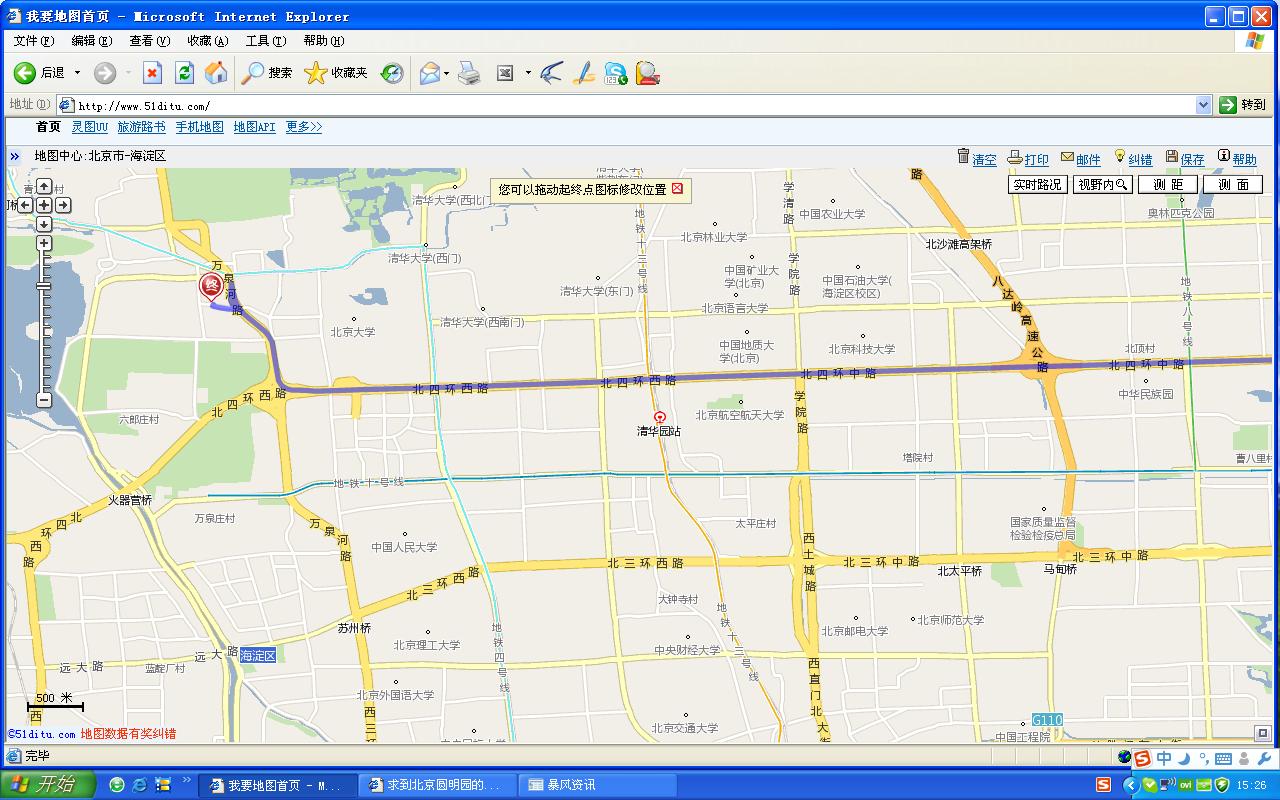The height and width of the screenshot is (800, 1280).
Task: Click the 视野内 search-in-view button
Action: (x=1103, y=185)
